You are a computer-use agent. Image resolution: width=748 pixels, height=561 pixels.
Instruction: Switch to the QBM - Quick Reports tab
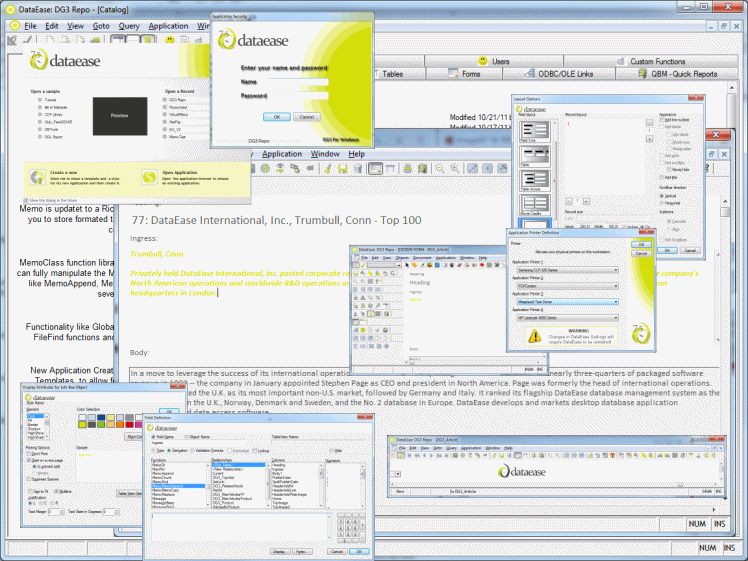(x=677, y=74)
